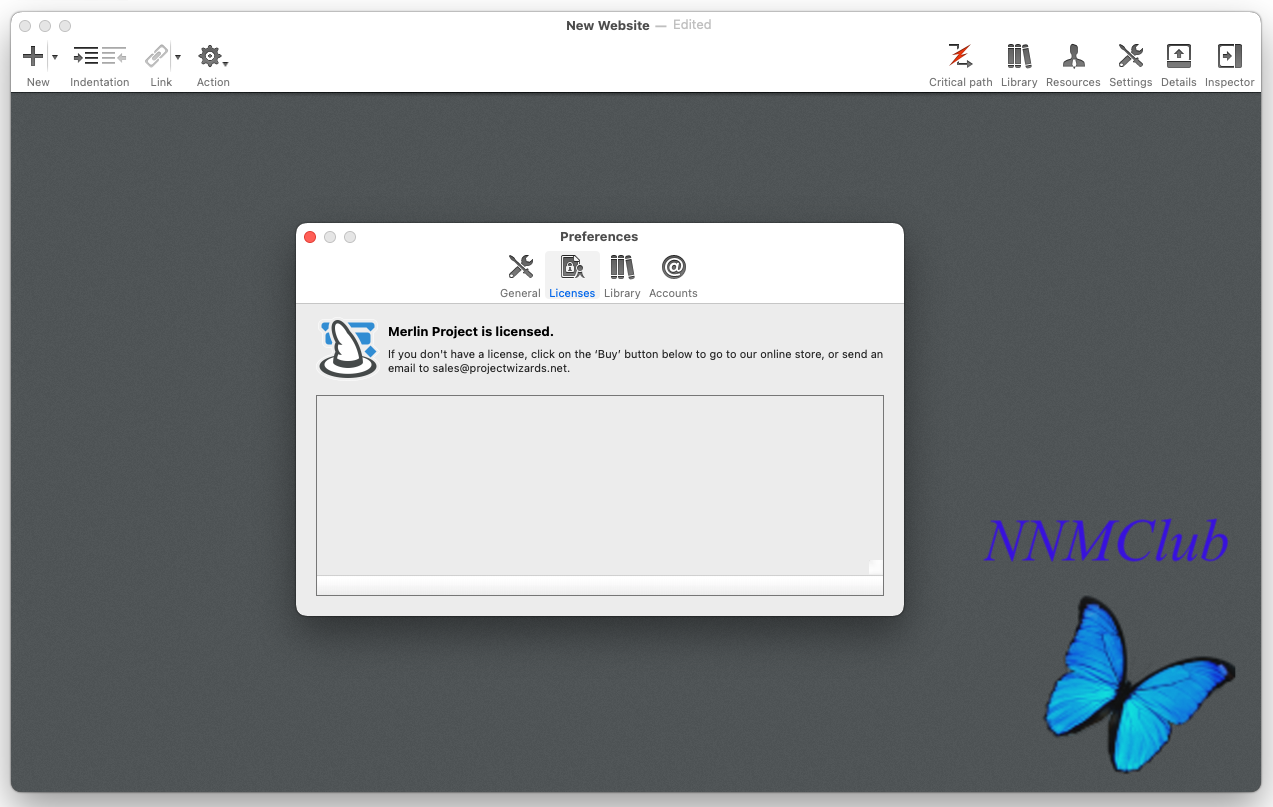Click the 'Merlin Project is licensed.' text
This screenshot has width=1273, height=807.
pyautogui.click(x=471, y=331)
